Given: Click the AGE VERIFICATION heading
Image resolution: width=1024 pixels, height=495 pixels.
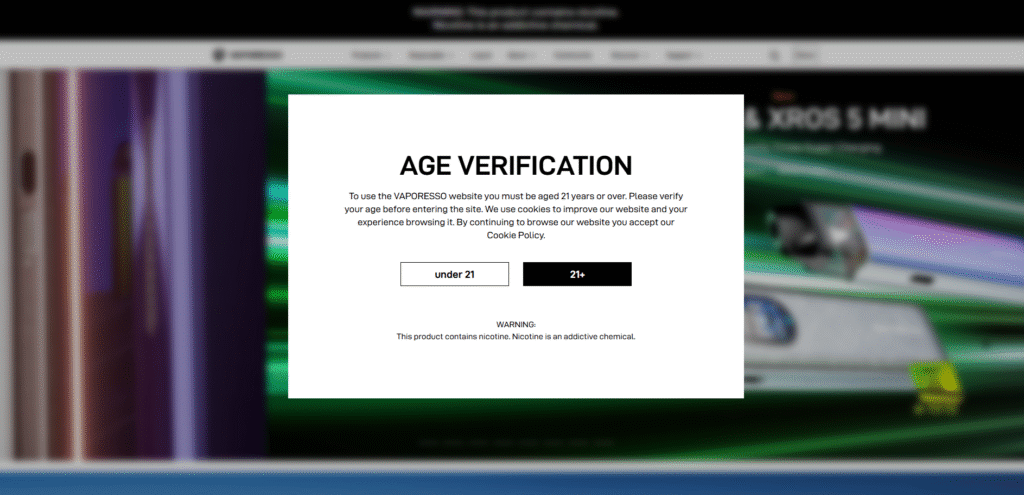Looking at the screenshot, I should point(516,166).
